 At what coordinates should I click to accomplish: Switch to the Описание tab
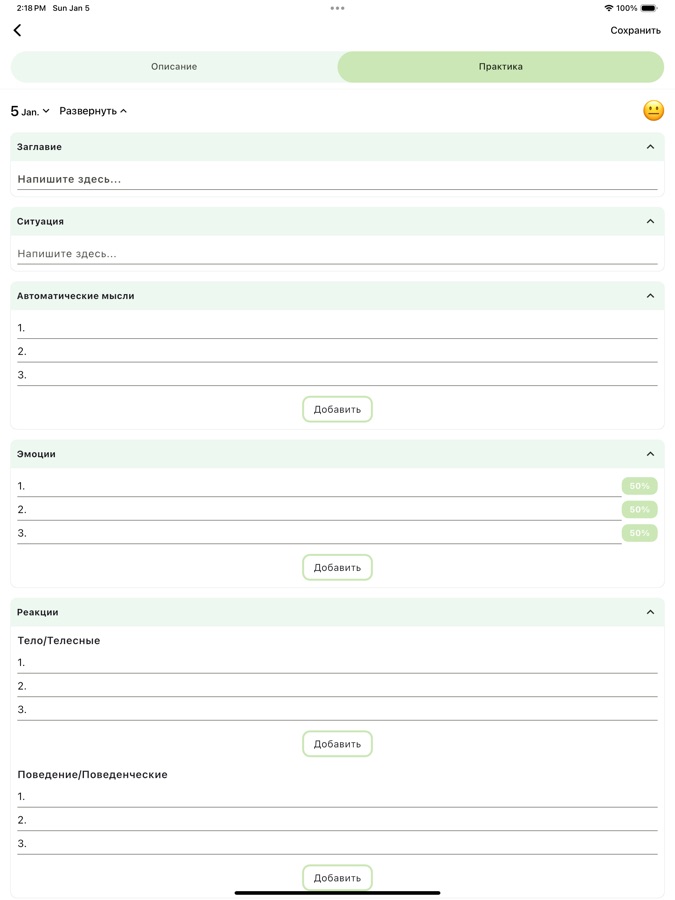point(174,67)
